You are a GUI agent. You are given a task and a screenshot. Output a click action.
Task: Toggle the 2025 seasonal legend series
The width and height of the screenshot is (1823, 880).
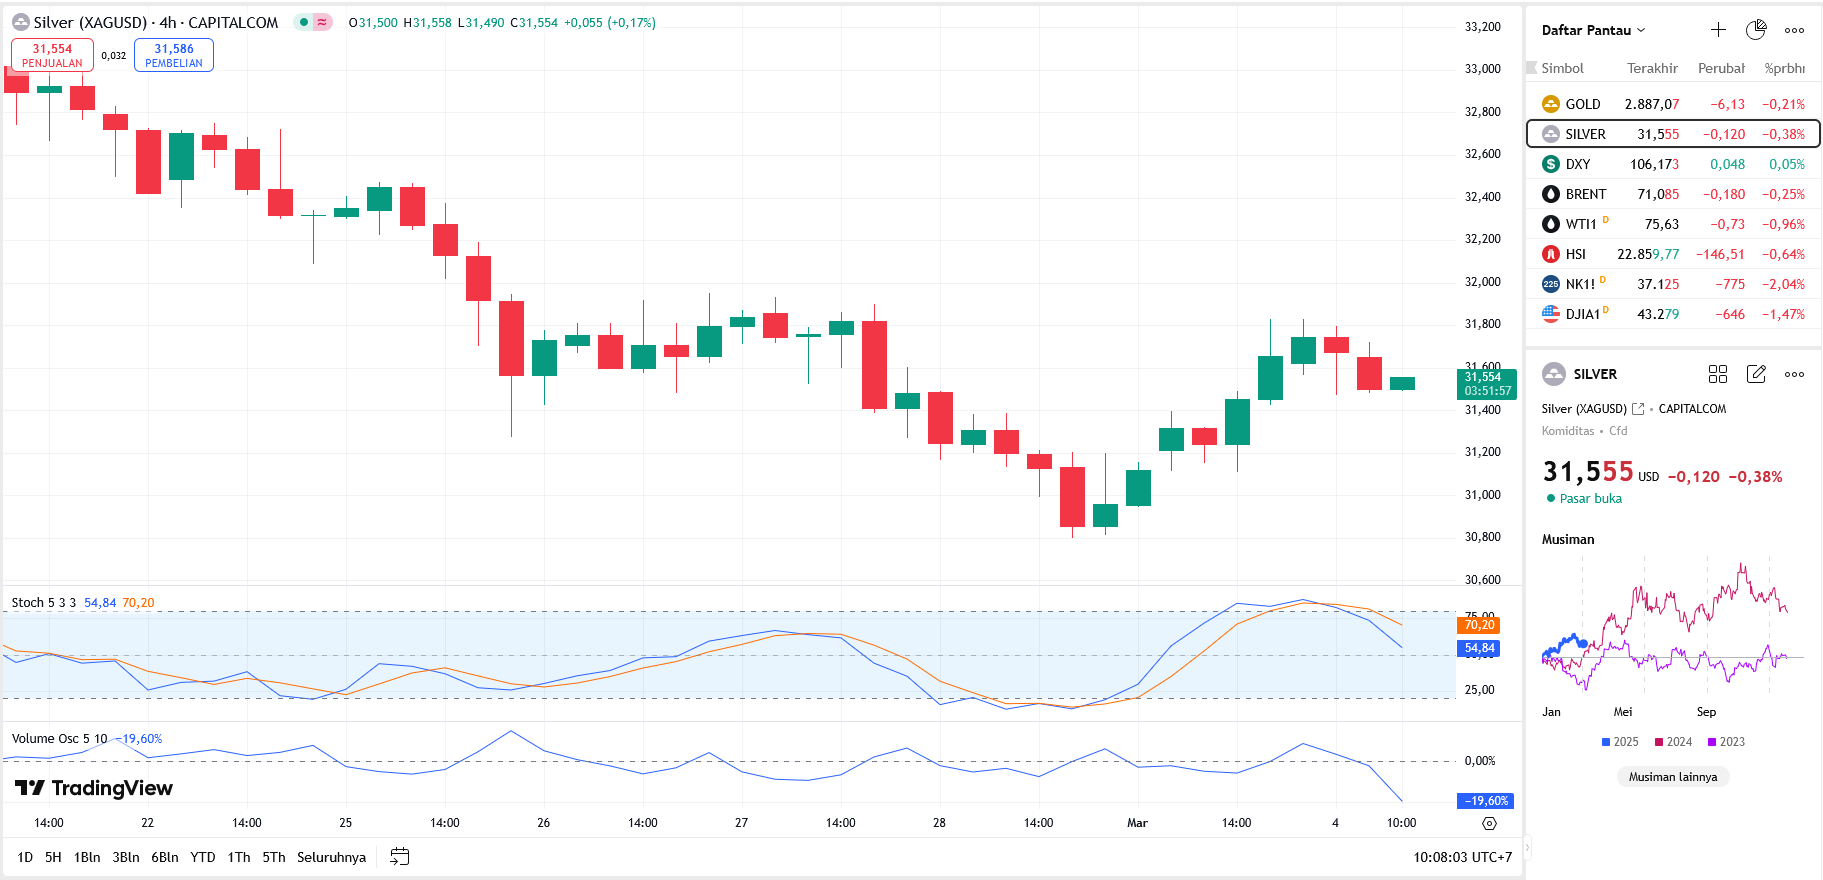point(1620,742)
